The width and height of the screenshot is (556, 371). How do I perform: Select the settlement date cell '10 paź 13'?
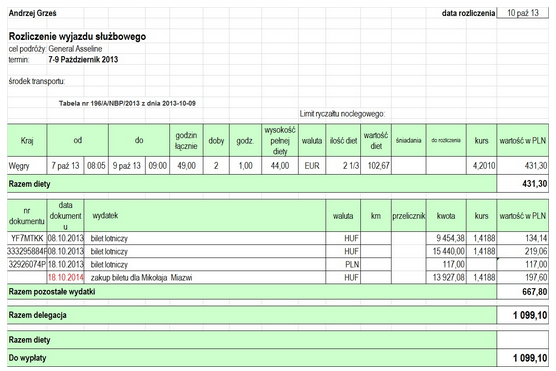click(x=523, y=13)
